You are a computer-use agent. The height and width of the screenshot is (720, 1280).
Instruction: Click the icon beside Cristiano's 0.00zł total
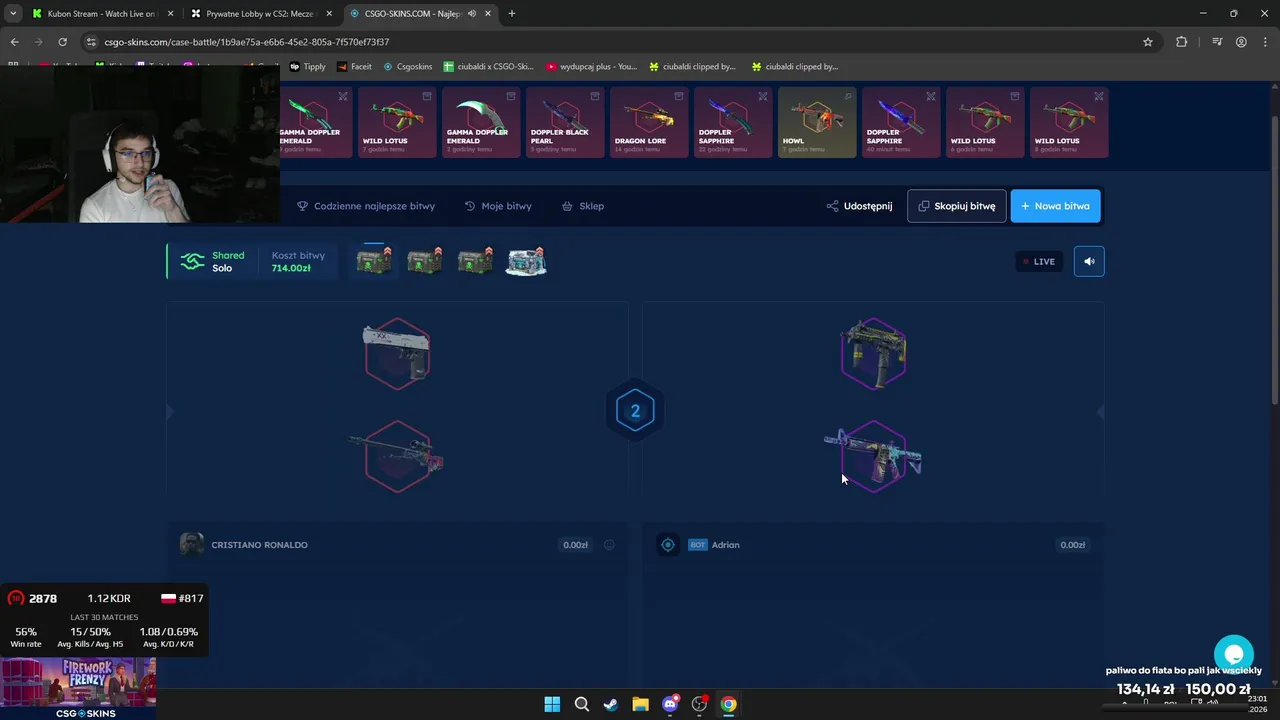[x=609, y=545]
